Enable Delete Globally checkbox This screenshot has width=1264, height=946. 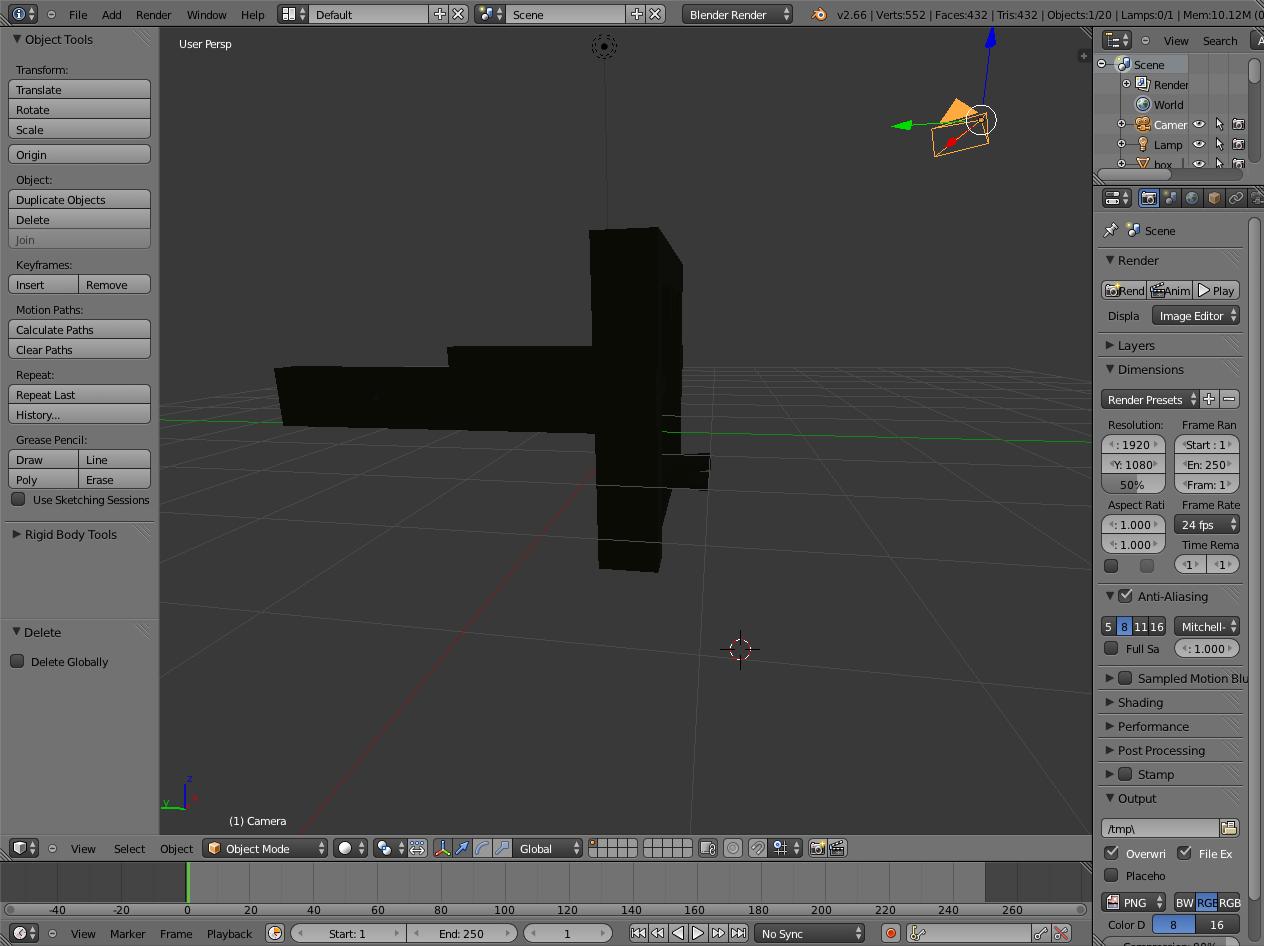click(17, 661)
